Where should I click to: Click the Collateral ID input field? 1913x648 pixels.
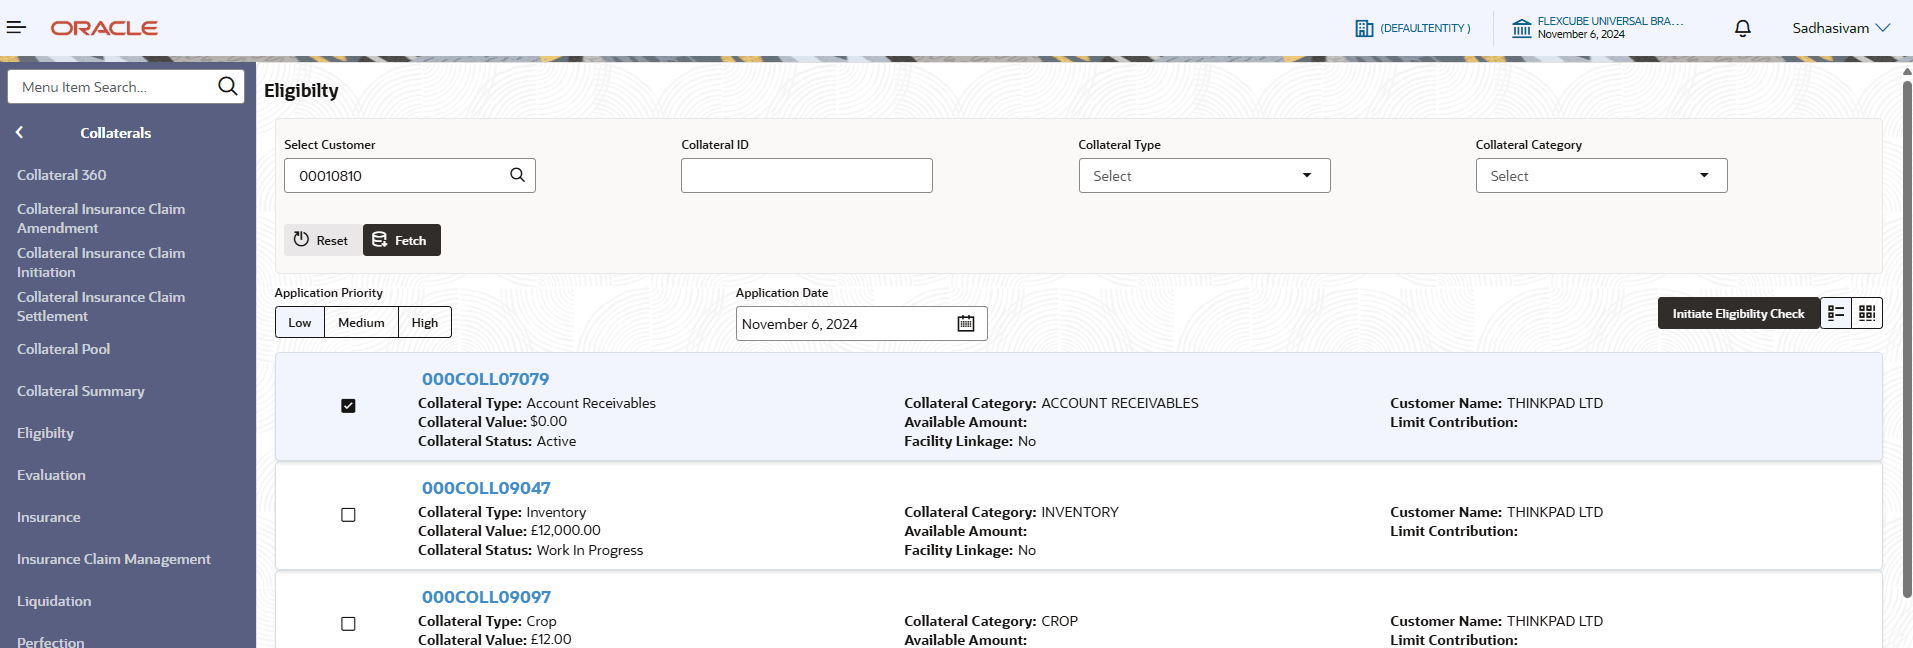[x=807, y=175]
